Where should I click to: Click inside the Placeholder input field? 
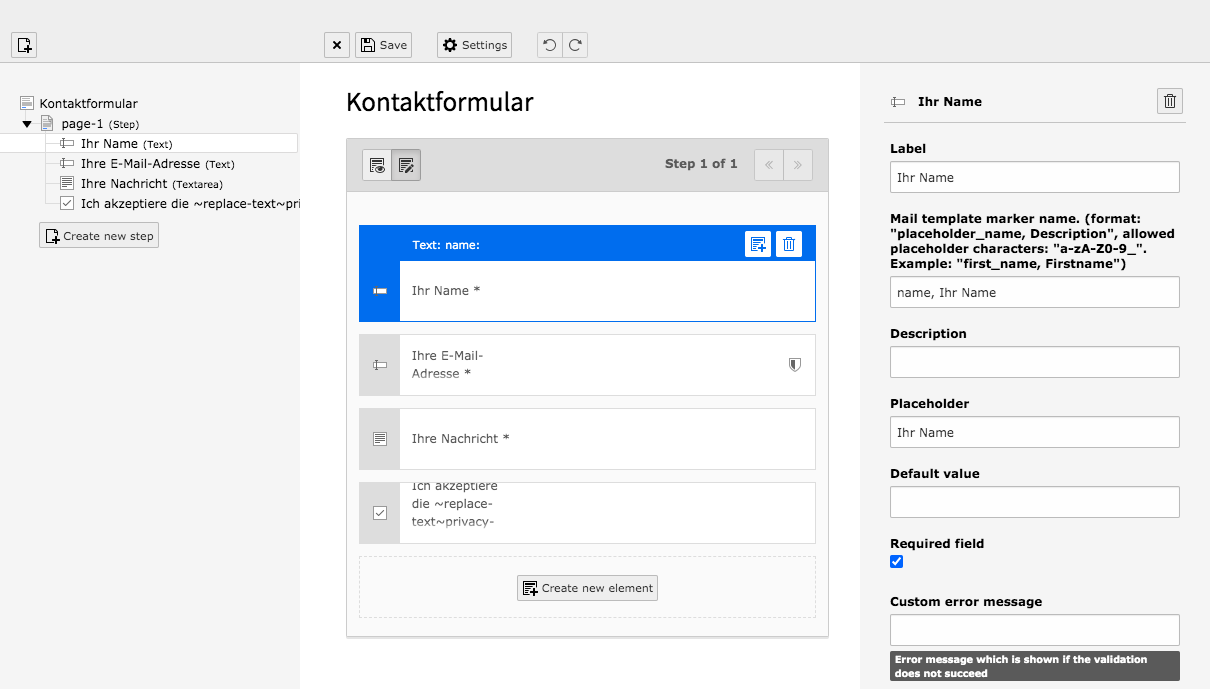1034,432
